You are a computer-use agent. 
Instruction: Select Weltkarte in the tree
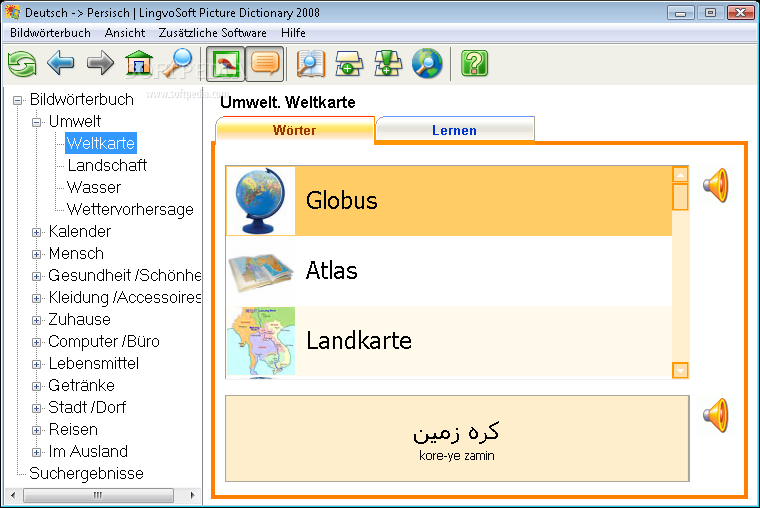[x=101, y=143]
